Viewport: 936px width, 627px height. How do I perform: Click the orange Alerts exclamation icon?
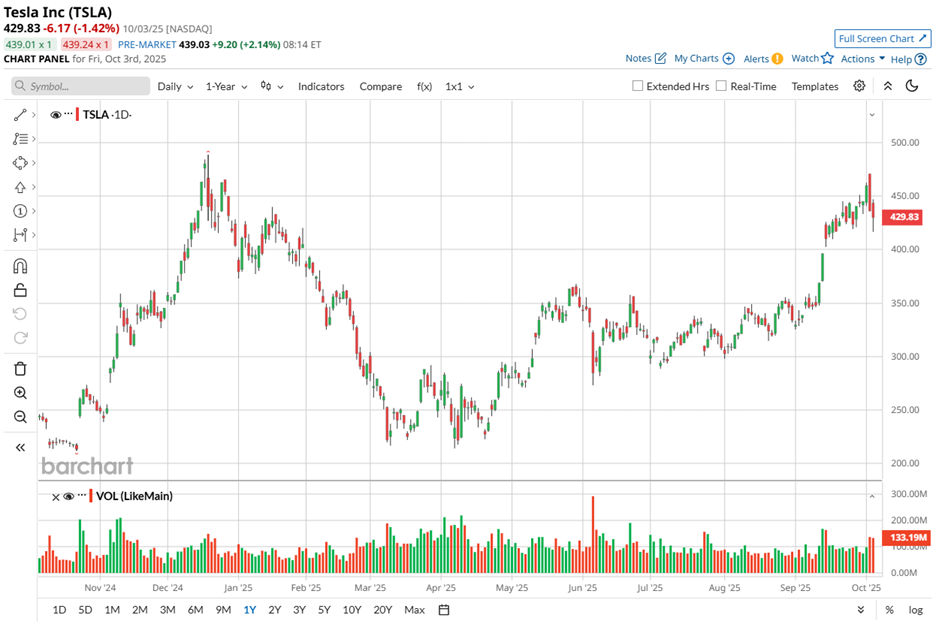point(777,59)
